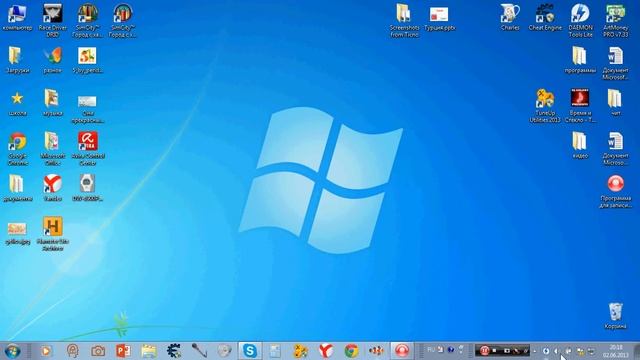Open Программа для записи red desktop icon

616,191
